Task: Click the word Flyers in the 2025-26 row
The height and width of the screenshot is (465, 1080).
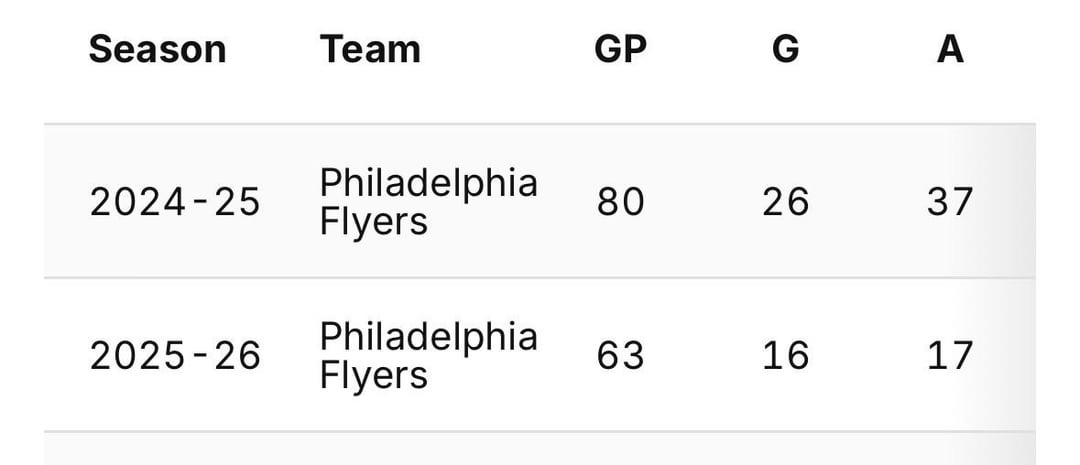Action: click(373, 376)
